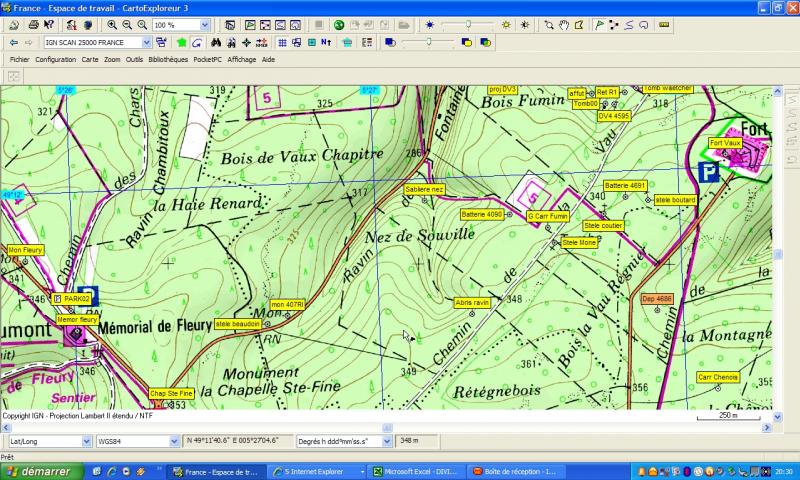Click the démarrer Start button

42,472
